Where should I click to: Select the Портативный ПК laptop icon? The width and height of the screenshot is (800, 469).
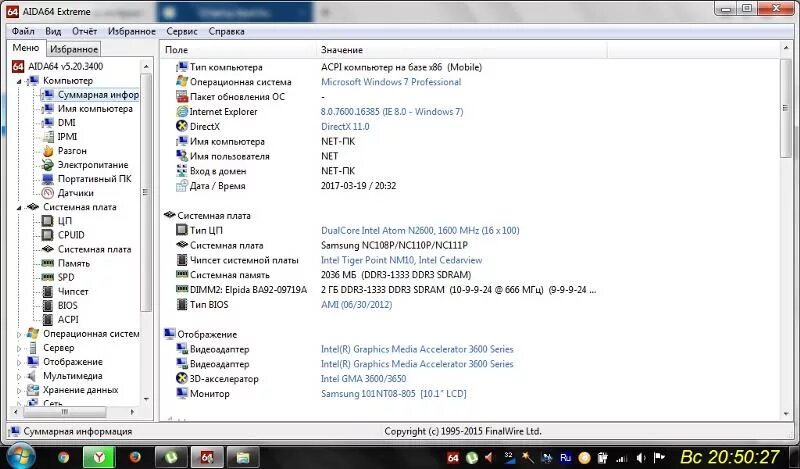tap(48, 179)
